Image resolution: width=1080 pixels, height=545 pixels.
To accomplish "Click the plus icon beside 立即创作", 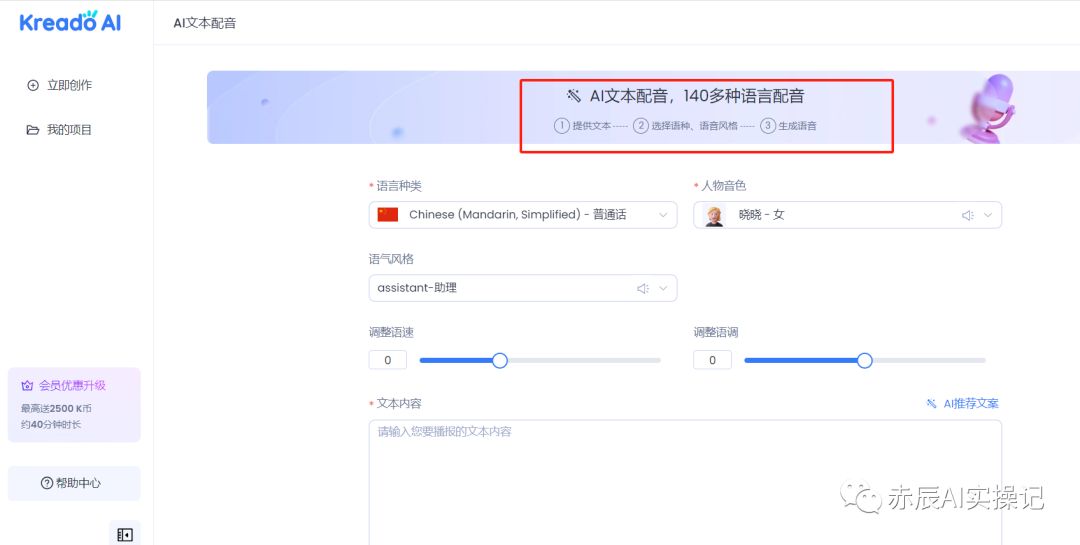I will [x=32, y=85].
